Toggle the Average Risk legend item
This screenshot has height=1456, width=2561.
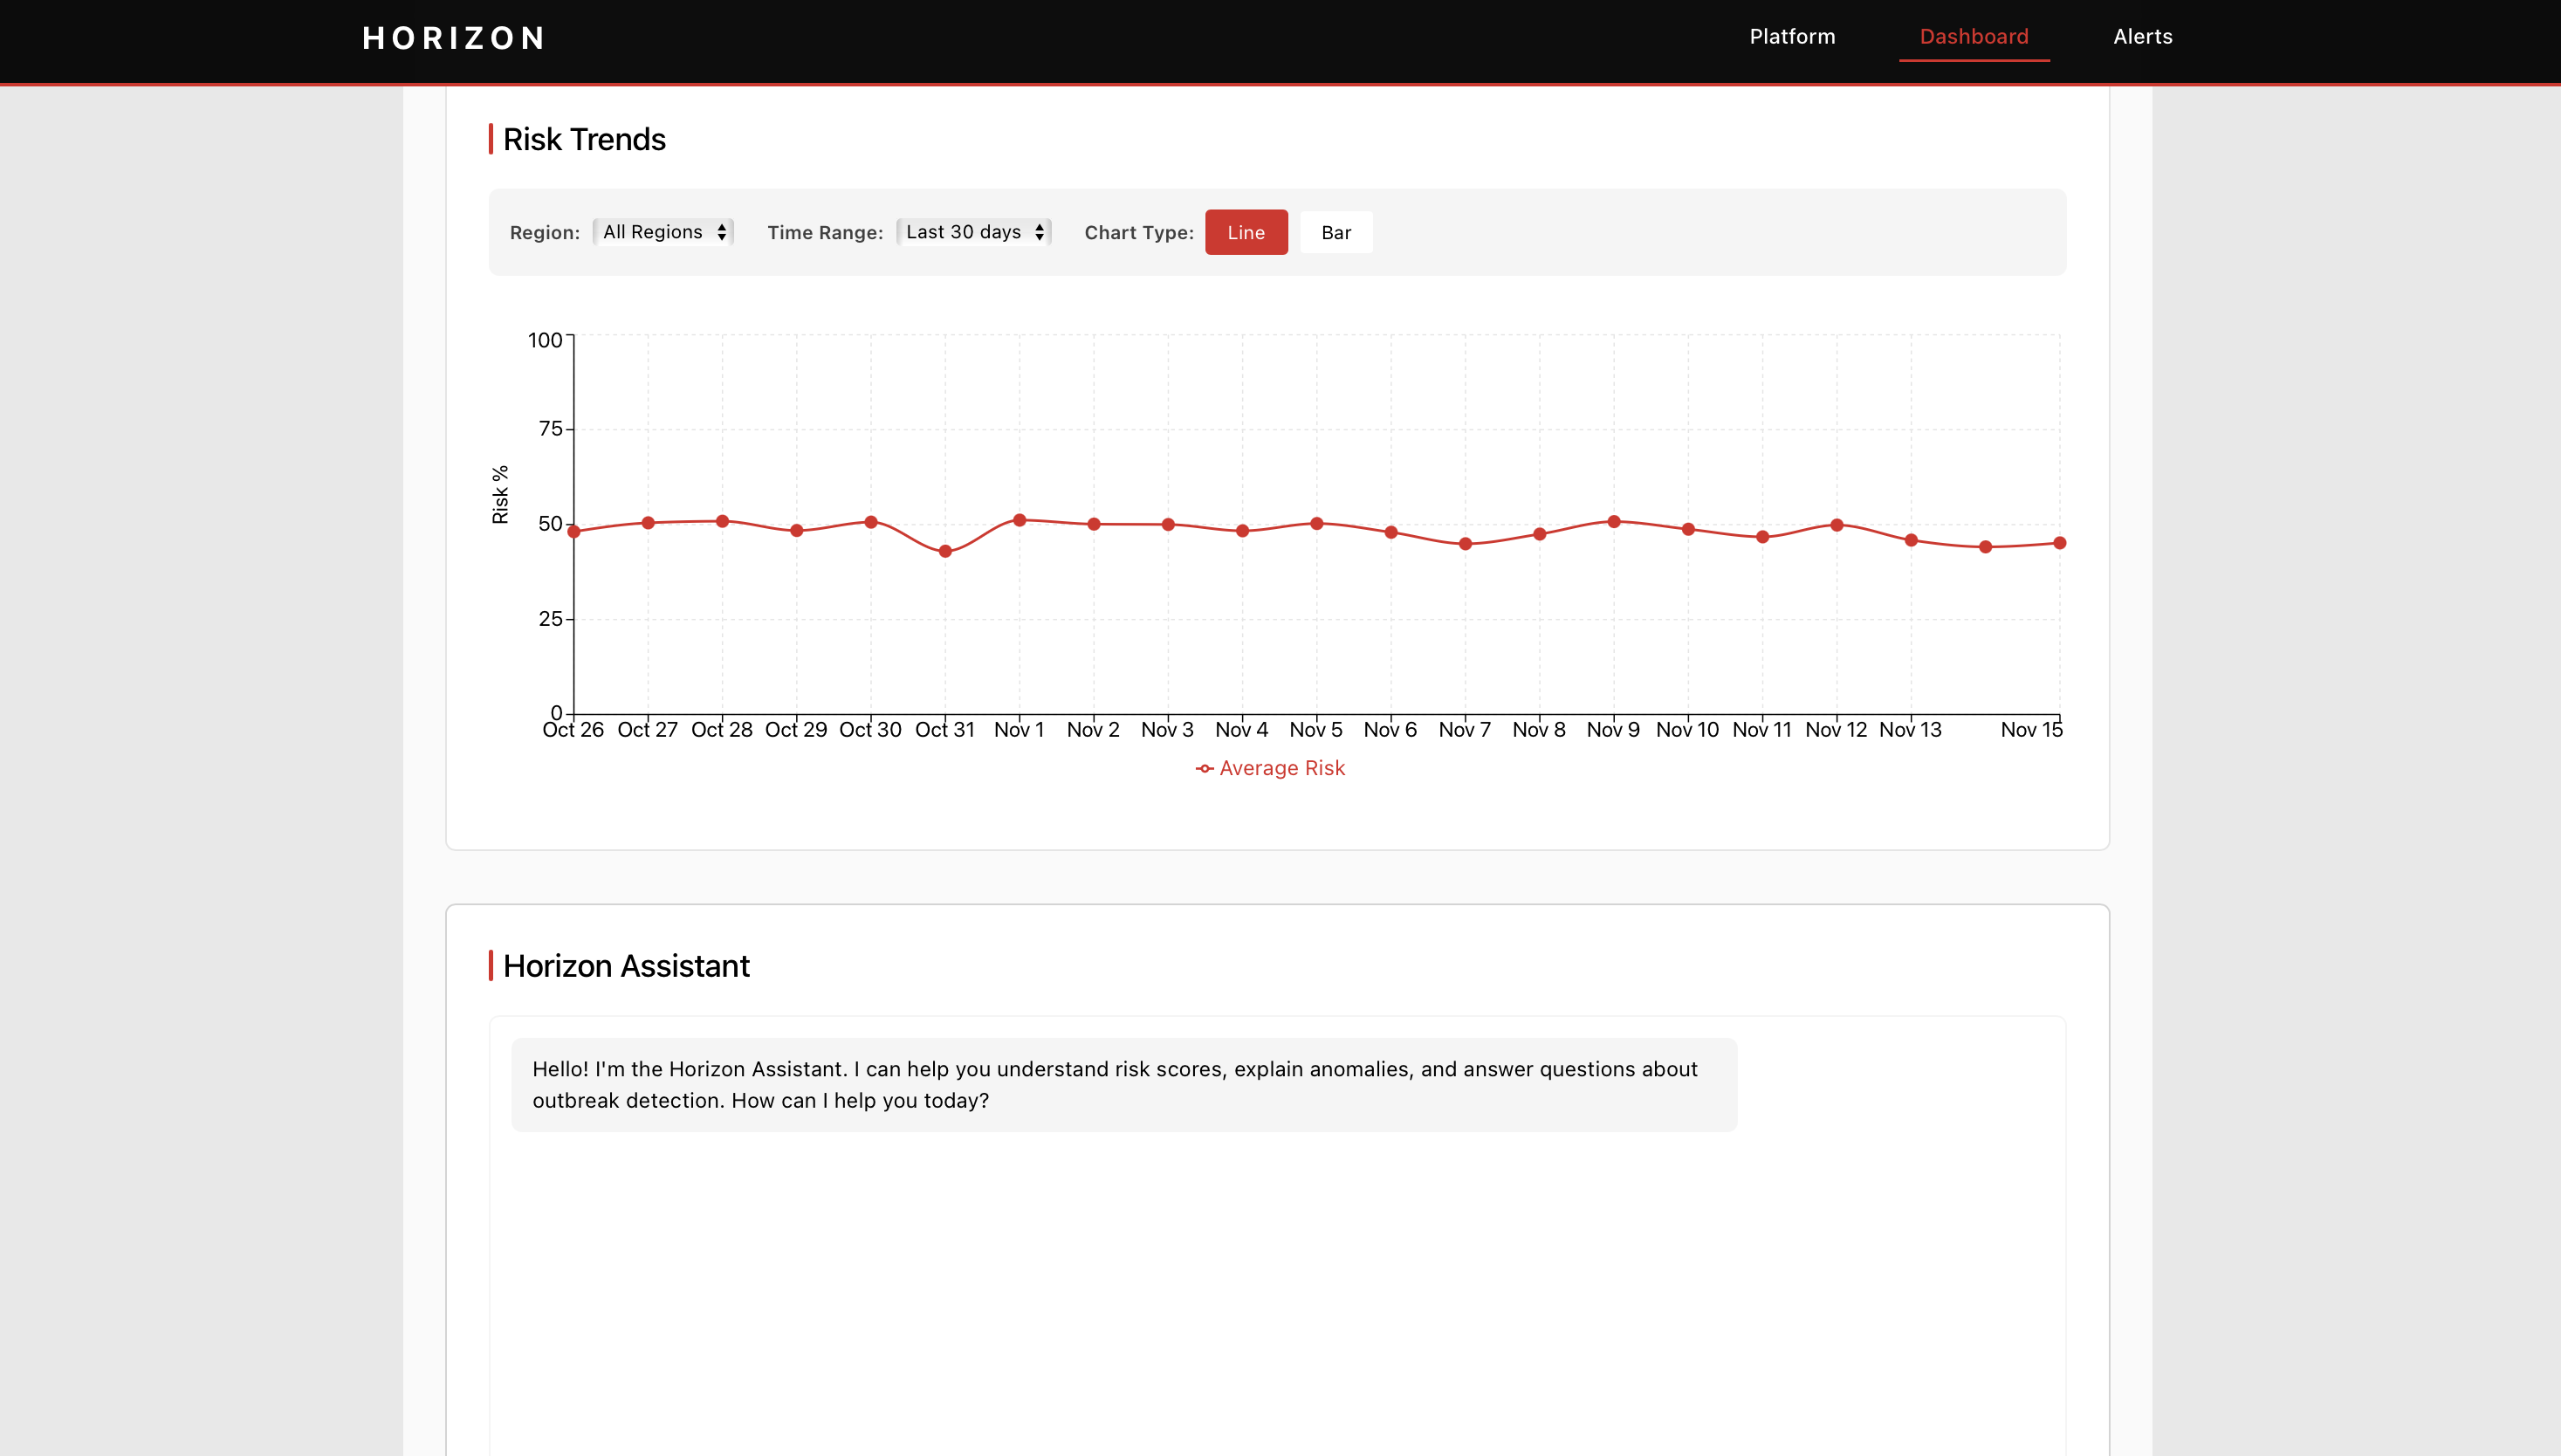coord(1281,768)
